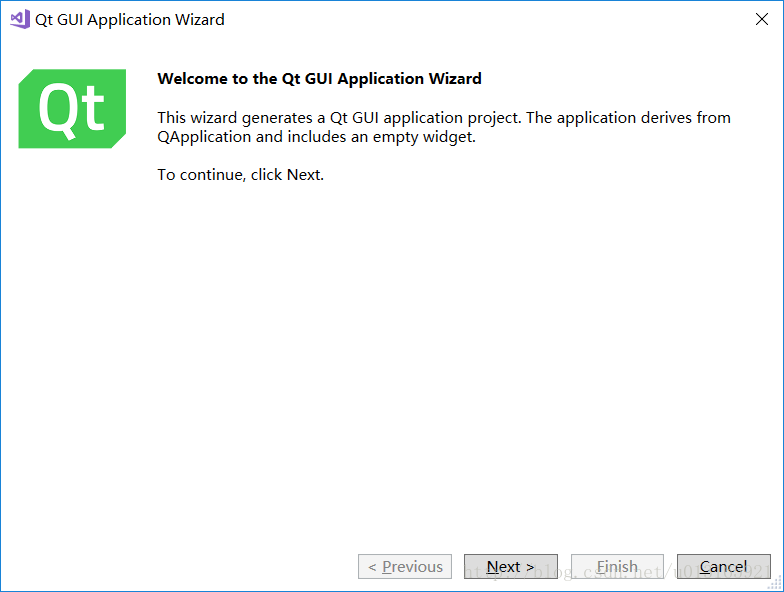Click the letter Q in the Qt logo
This screenshot has height=592, width=784.
pyautogui.click(x=56, y=109)
